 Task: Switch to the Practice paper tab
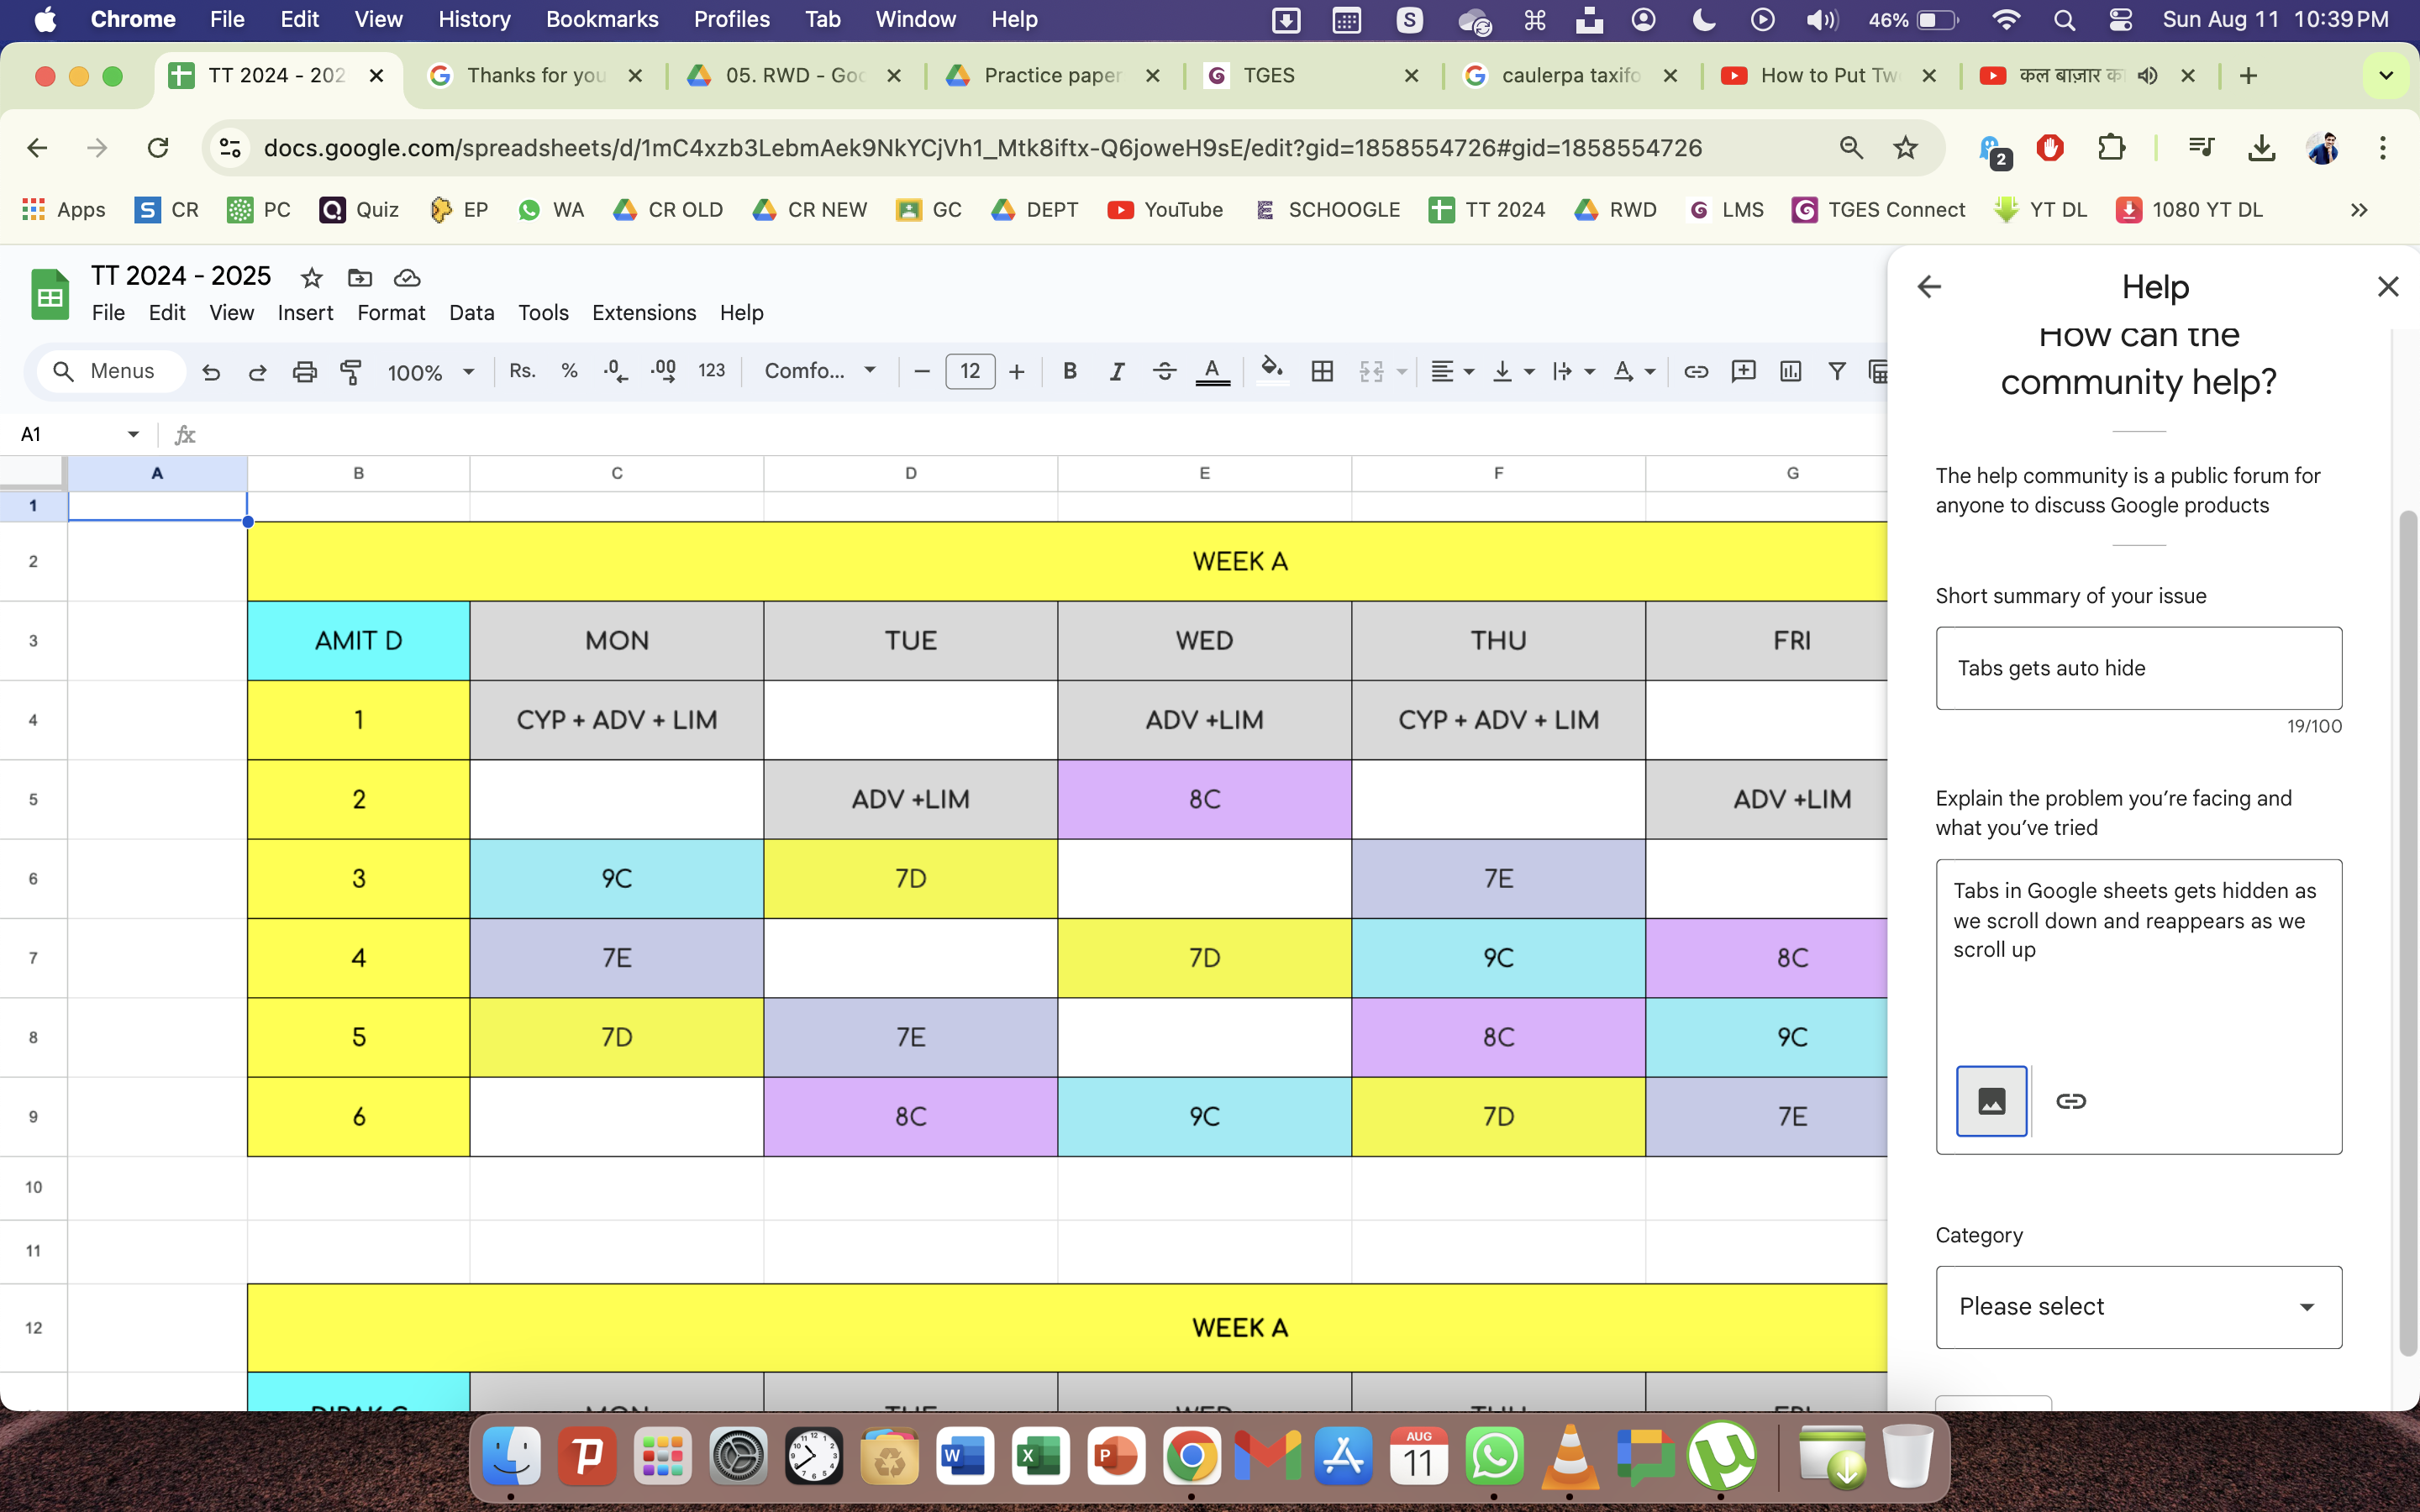point(1050,75)
